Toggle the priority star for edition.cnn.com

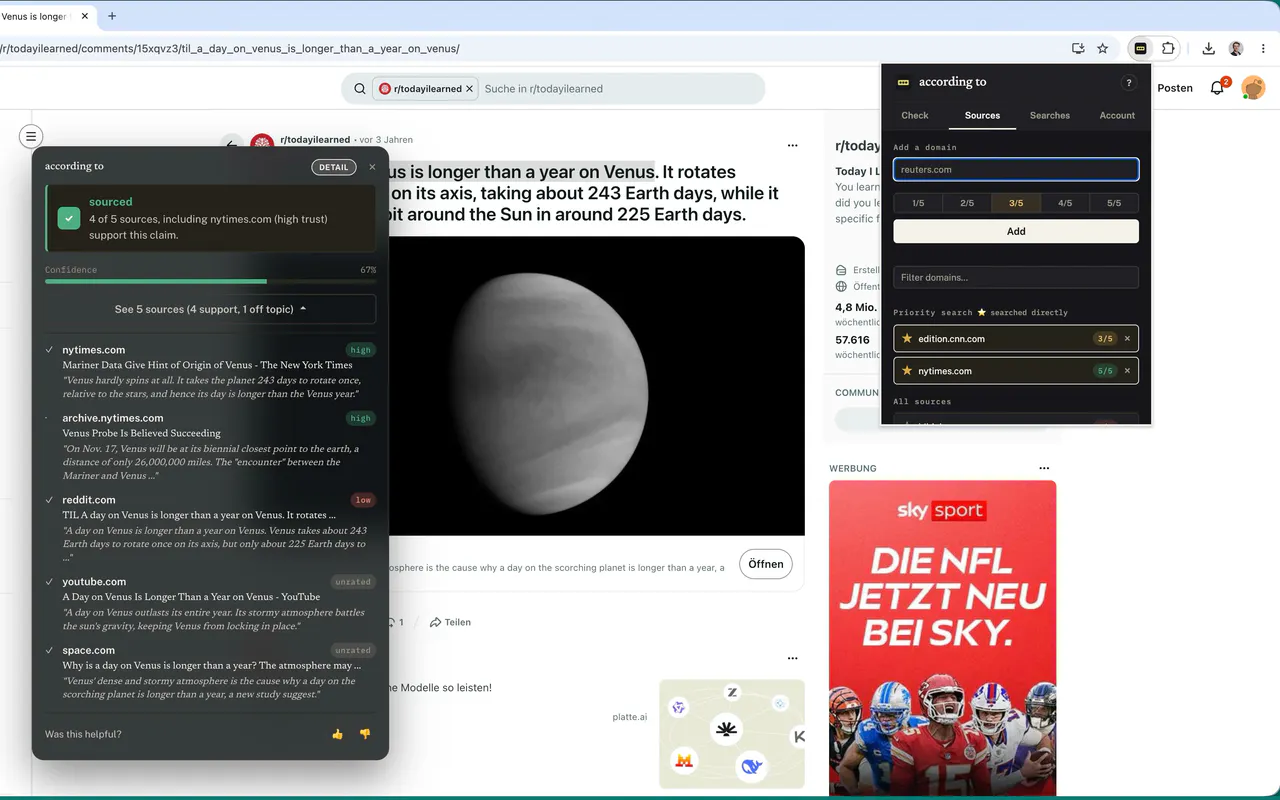(907, 339)
